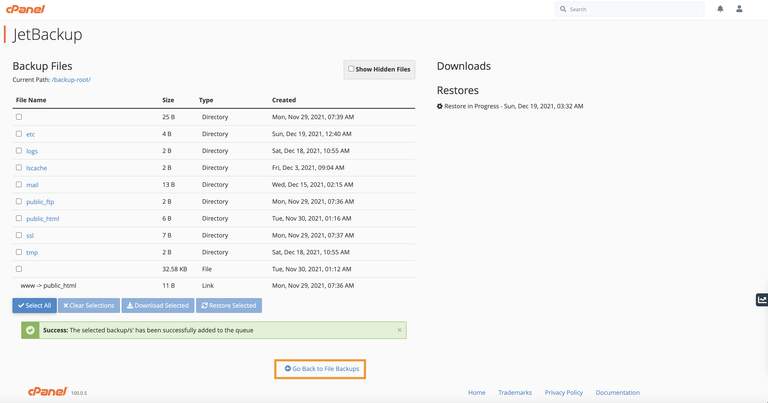Open the logs directory link
Image resolution: width=768 pixels, height=403 pixels.
pyautogui.click(x=32, y=151)
